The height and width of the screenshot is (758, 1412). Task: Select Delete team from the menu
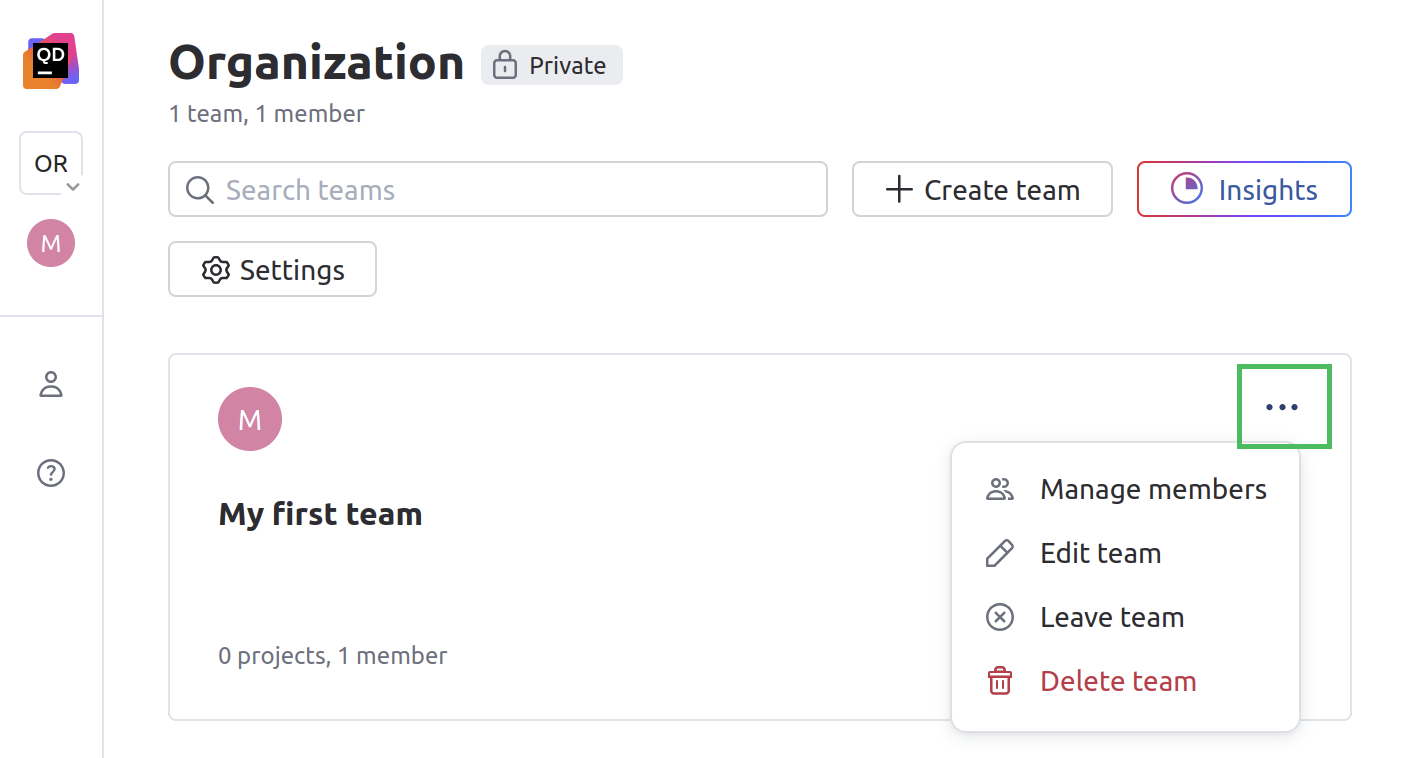click(x=1118, y=681)
